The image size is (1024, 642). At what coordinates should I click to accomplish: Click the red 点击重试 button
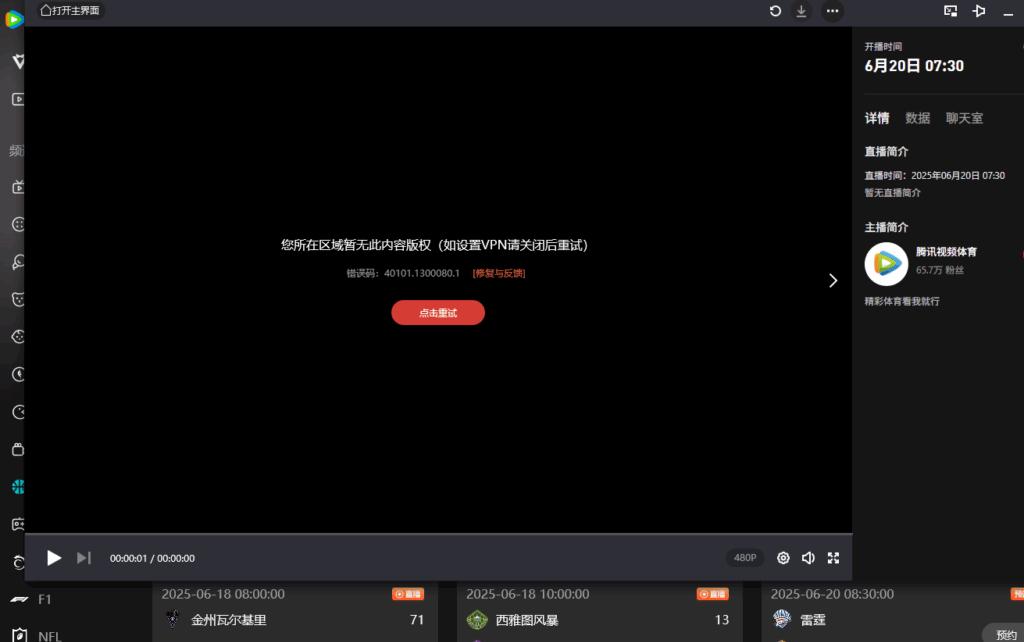438,313
